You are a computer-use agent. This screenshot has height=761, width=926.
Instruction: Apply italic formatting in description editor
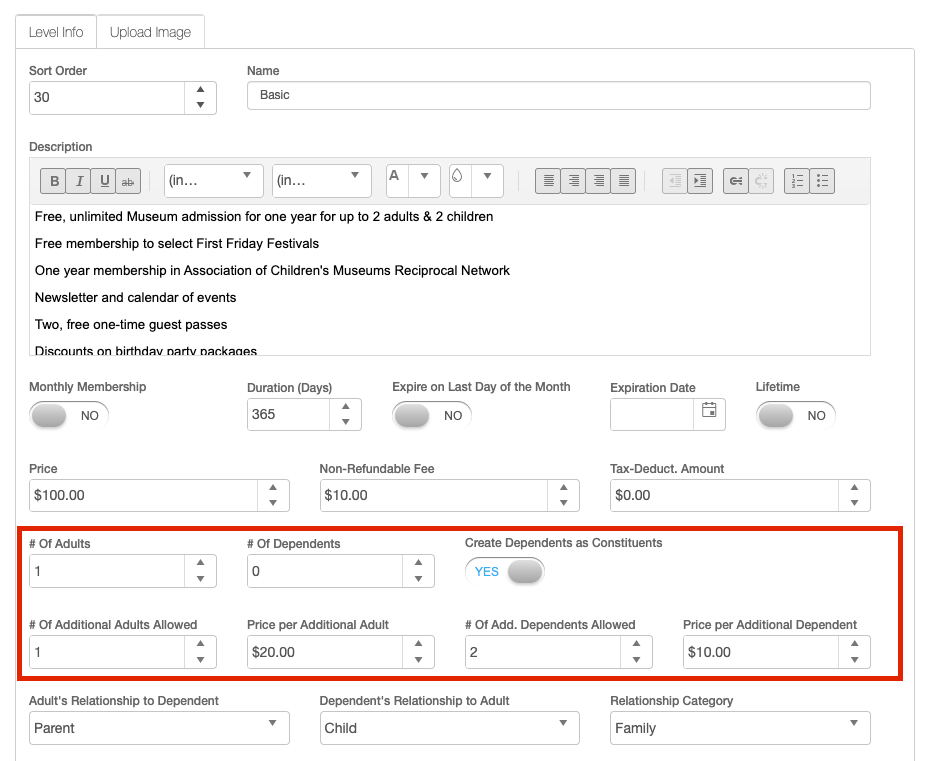click(79, 181)
